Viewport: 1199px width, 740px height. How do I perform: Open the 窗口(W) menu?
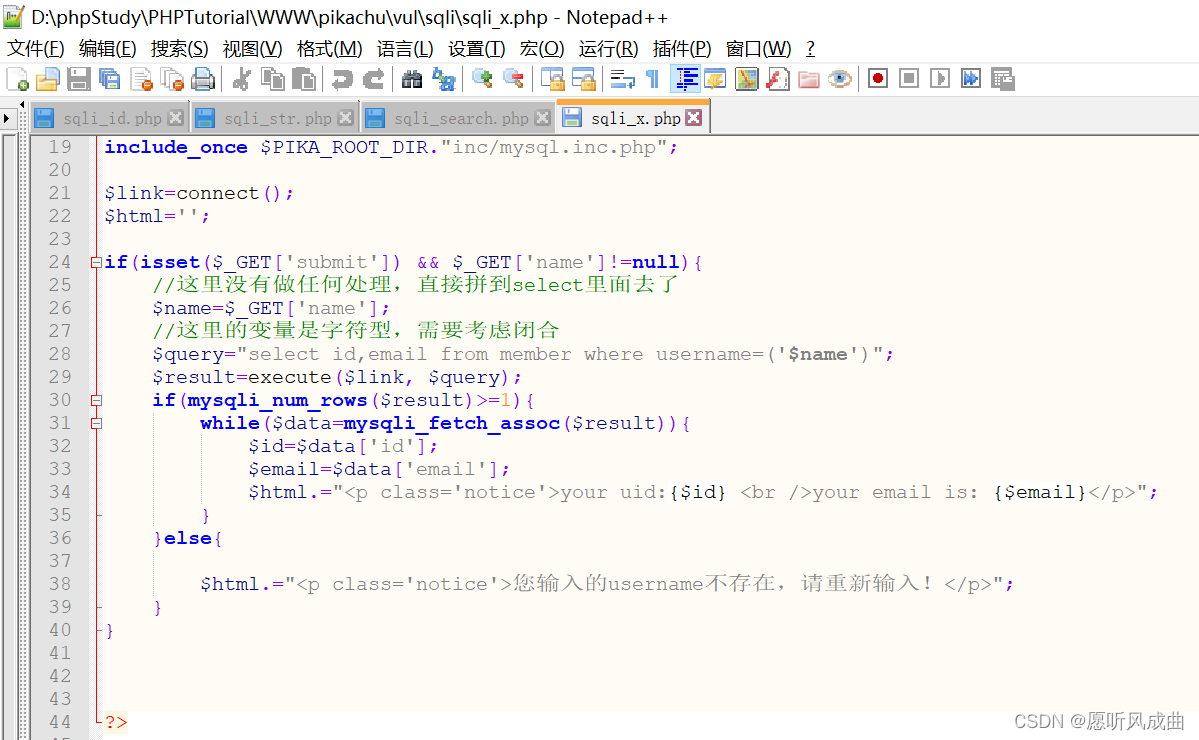click(x=758, y=49)
